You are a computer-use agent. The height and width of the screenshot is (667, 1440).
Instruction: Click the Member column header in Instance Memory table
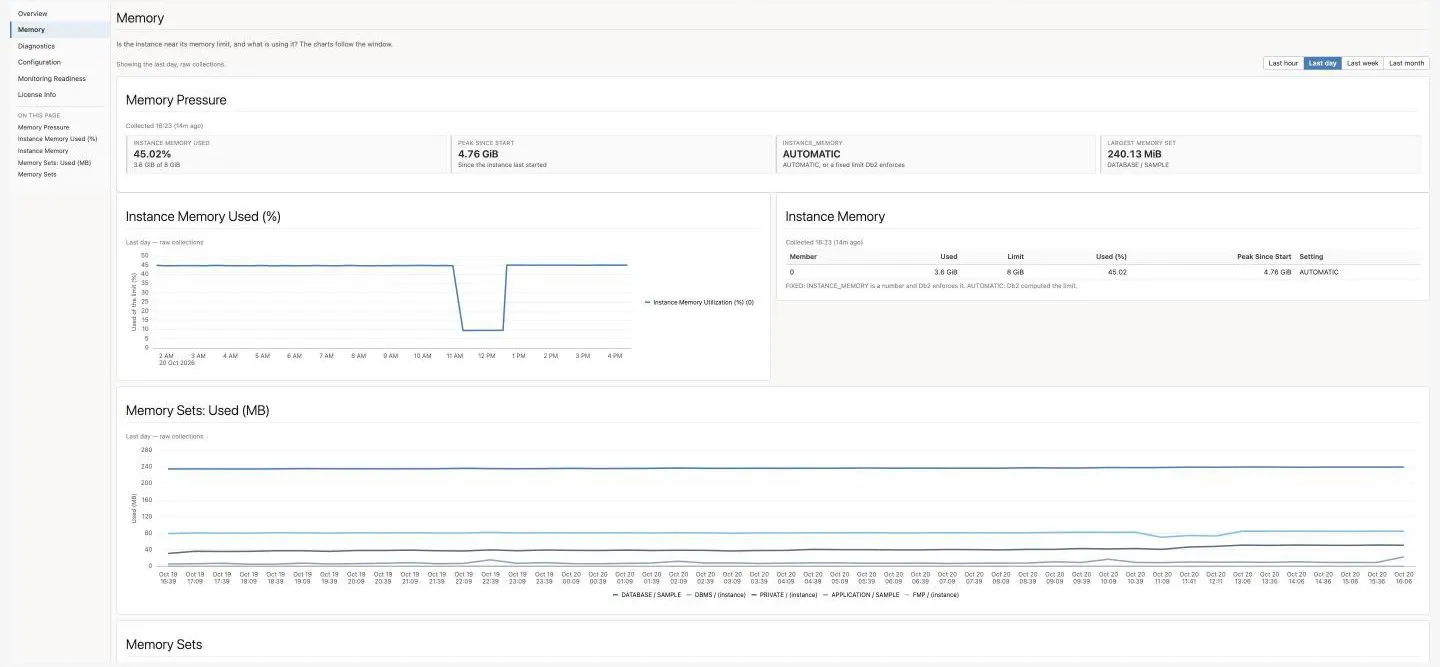click(803, 257)
